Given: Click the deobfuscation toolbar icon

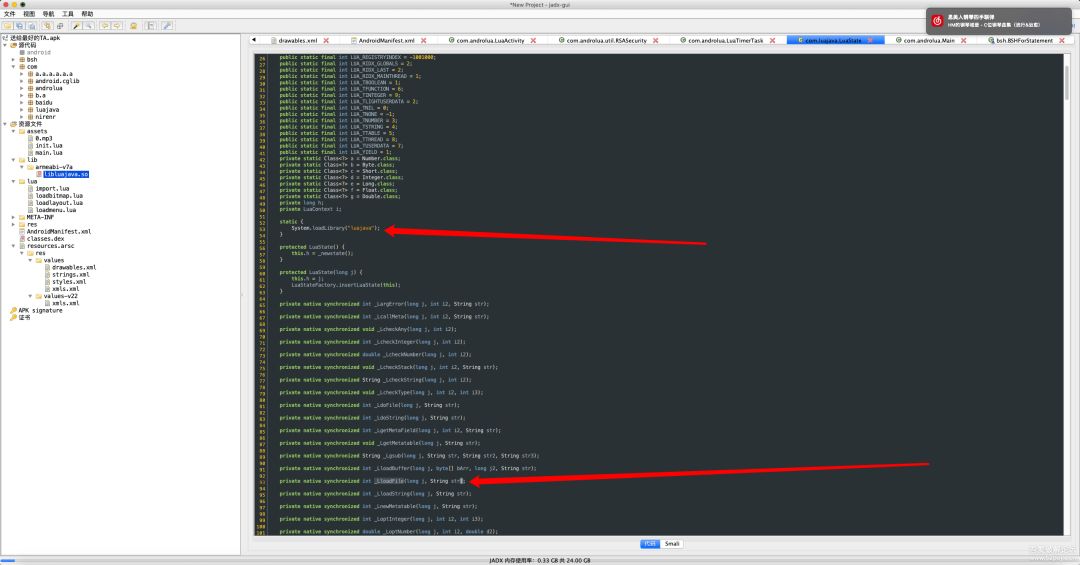Looking at the screenshot, I should 133,25.
